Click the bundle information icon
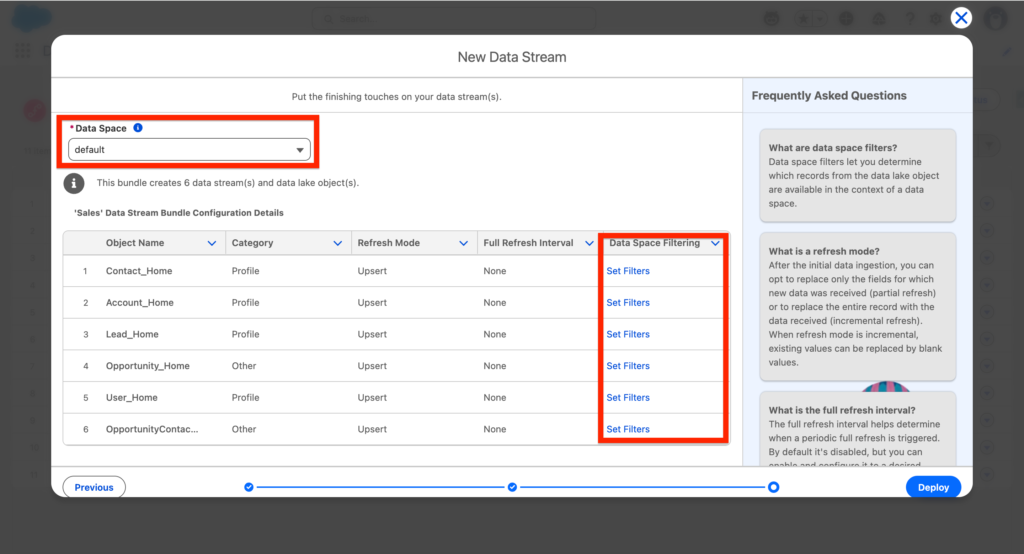Viewport: 1024px width, 554px height. (x=73, y=183)
